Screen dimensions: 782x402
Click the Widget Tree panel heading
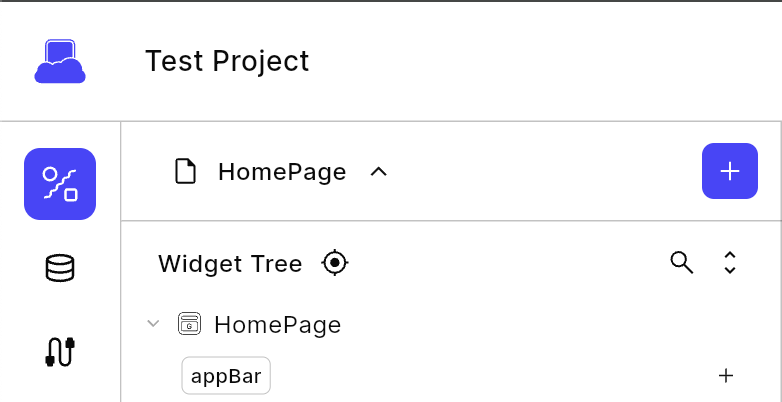(230, 264)
